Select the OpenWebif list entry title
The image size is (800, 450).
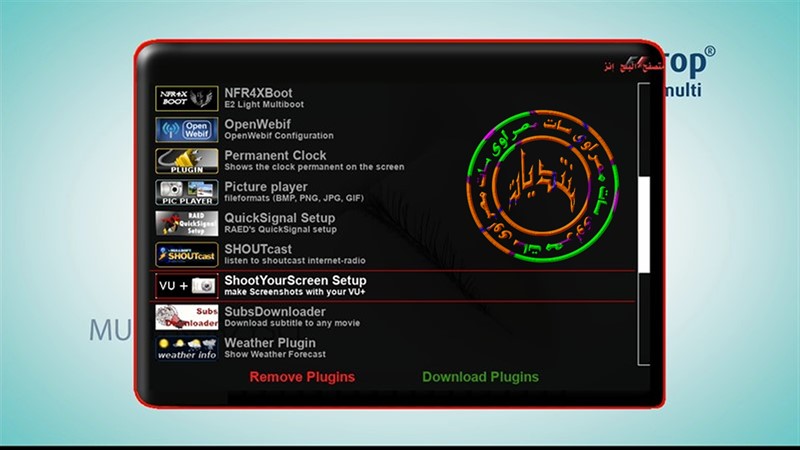click(x=257, y=124)
